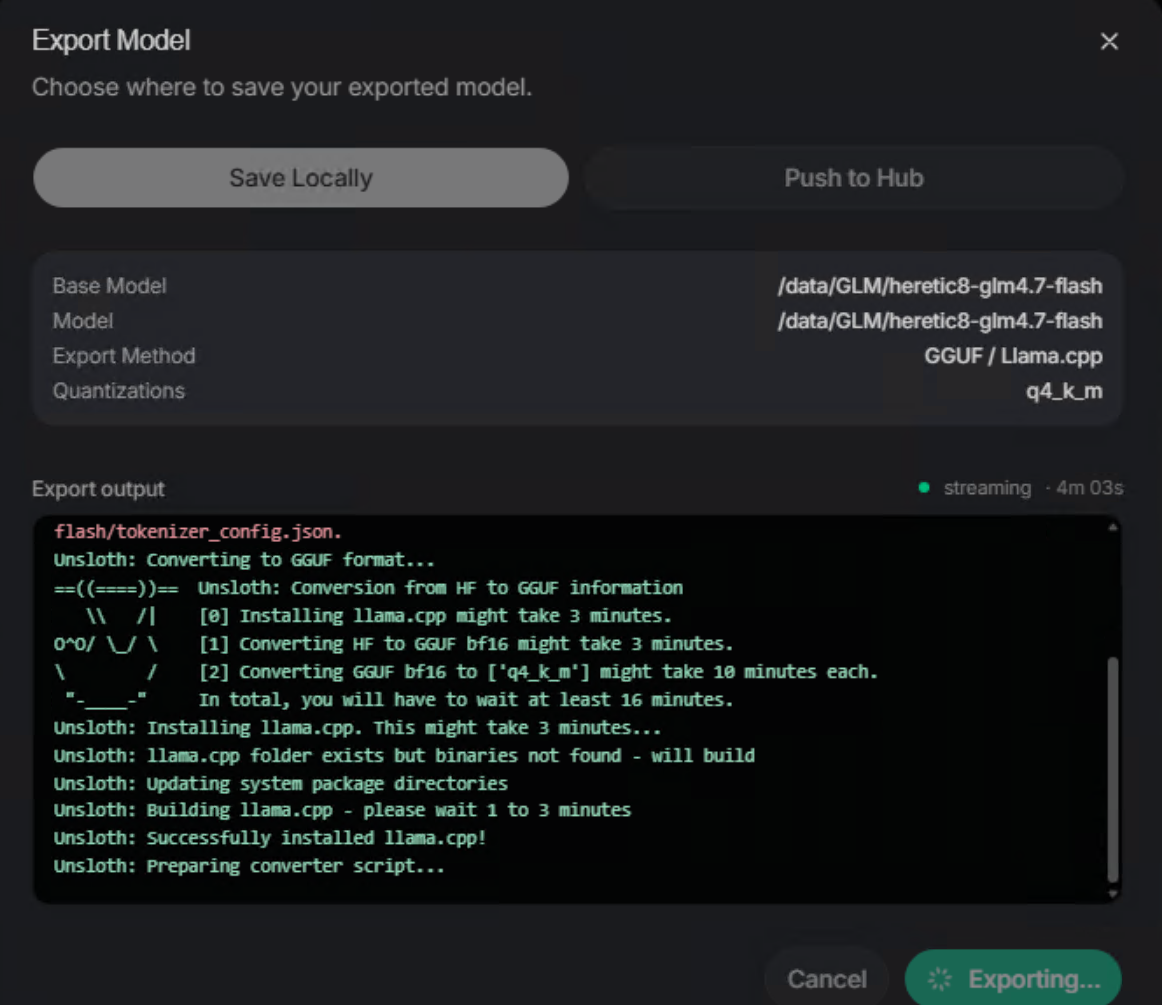Click the 'Converting to GGUF format...' log line
Screen dimensions: 1162x1005
(x=244, y=560)
